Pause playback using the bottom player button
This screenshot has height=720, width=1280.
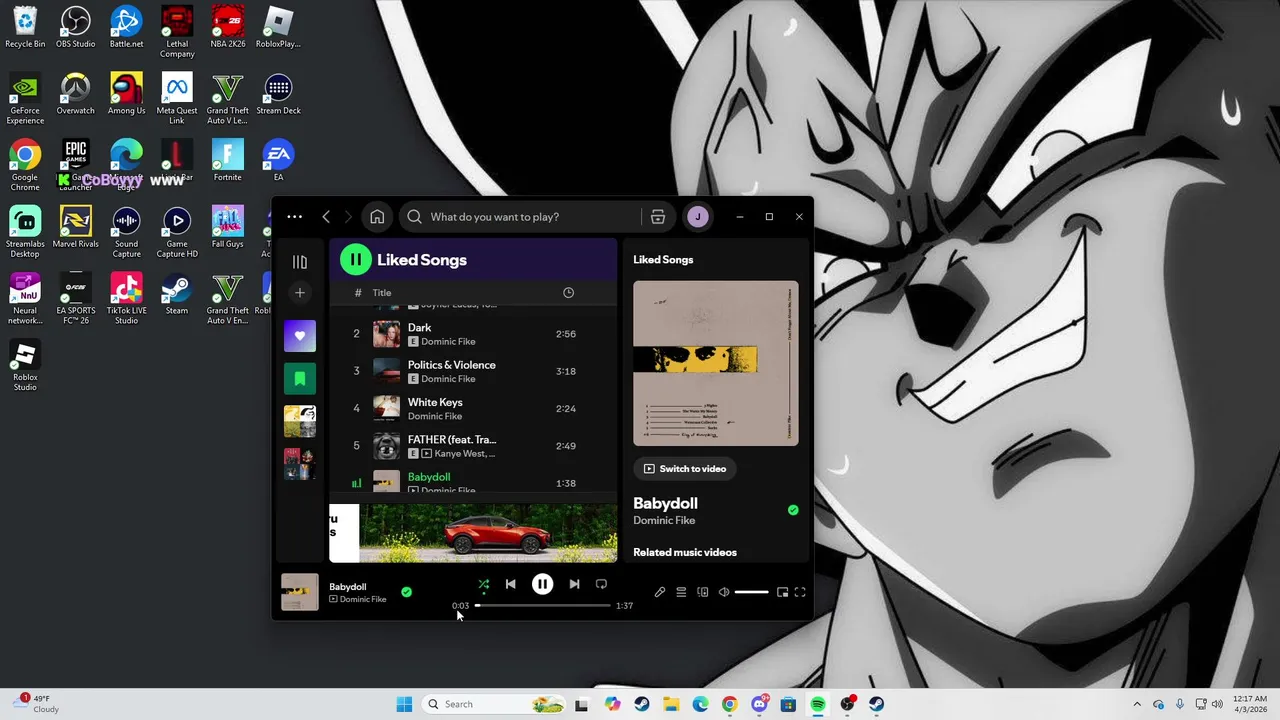(x=542, y=584)
